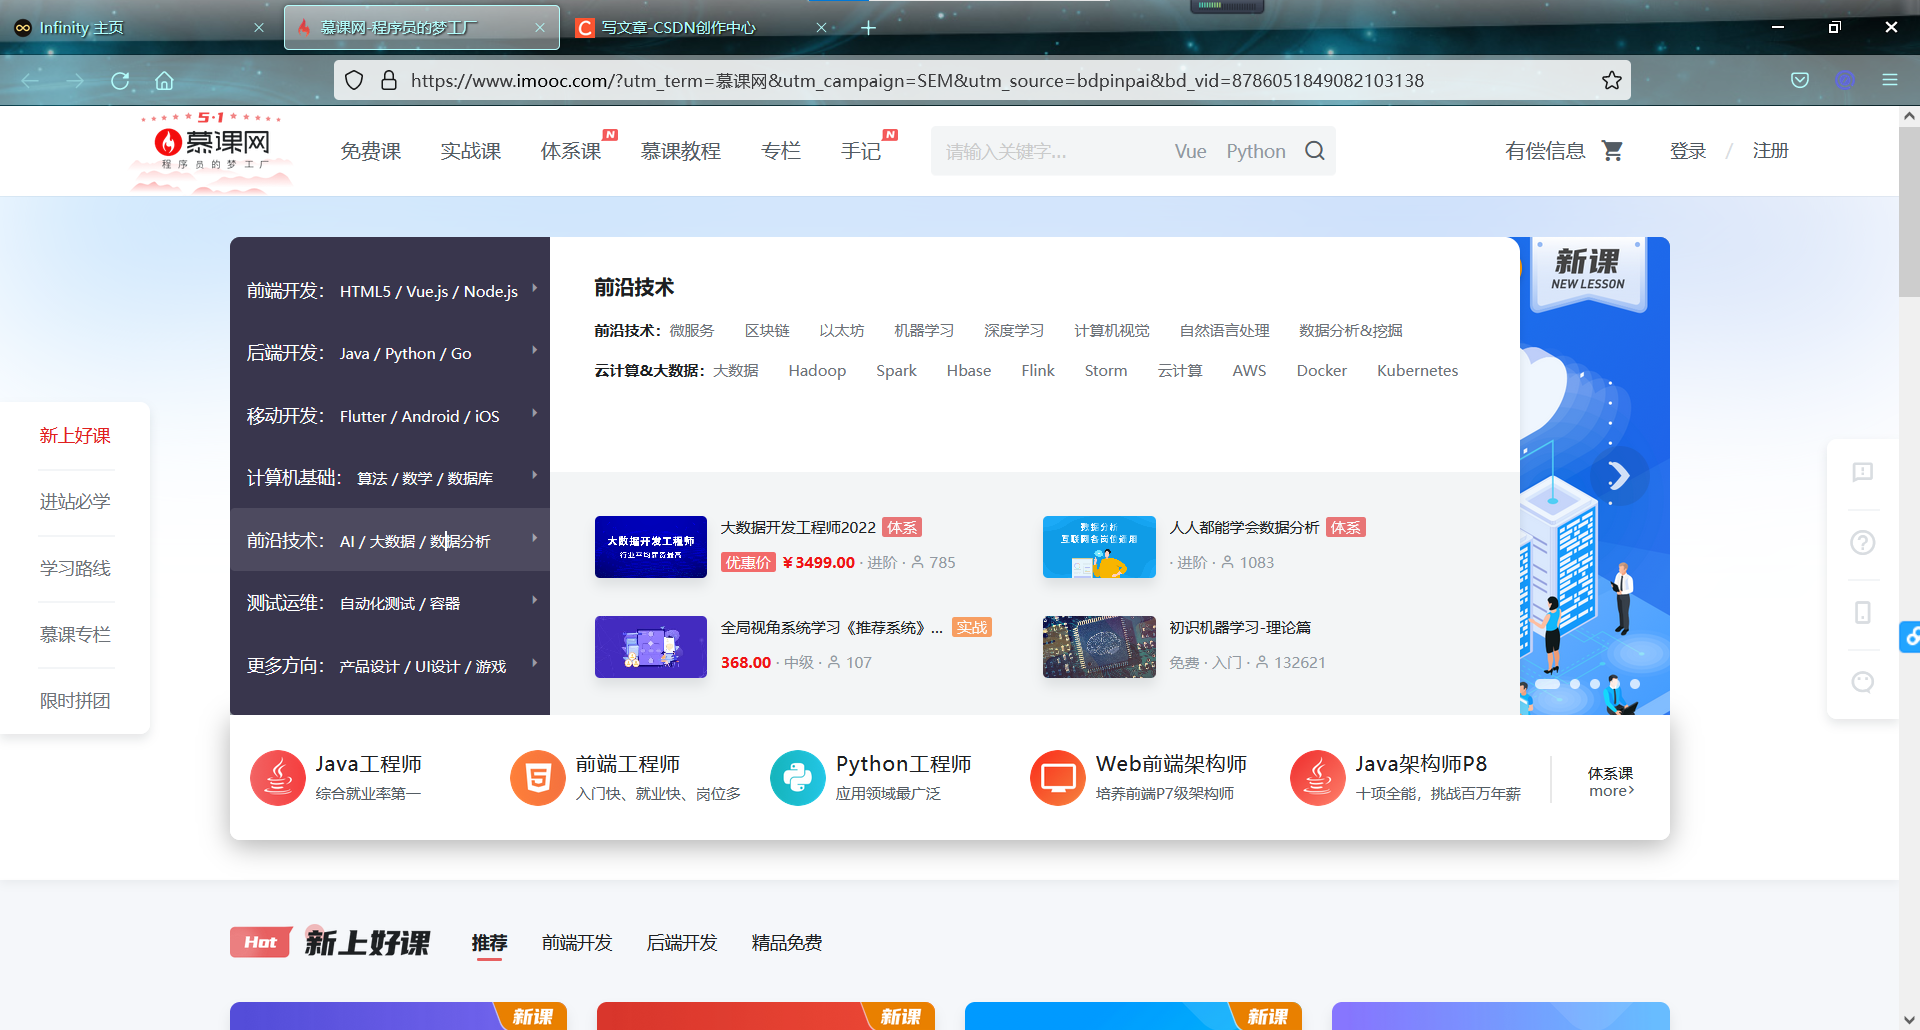
Task: Expand 后端开发 category arrow
Action: (x=535, y=350)
